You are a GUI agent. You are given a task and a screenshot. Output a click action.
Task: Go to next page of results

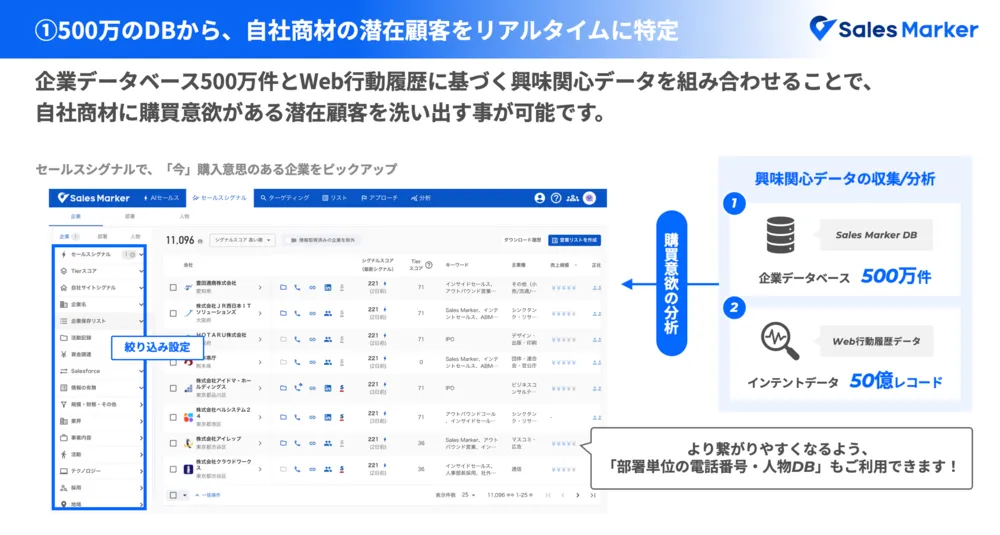[x=577, y=495]
